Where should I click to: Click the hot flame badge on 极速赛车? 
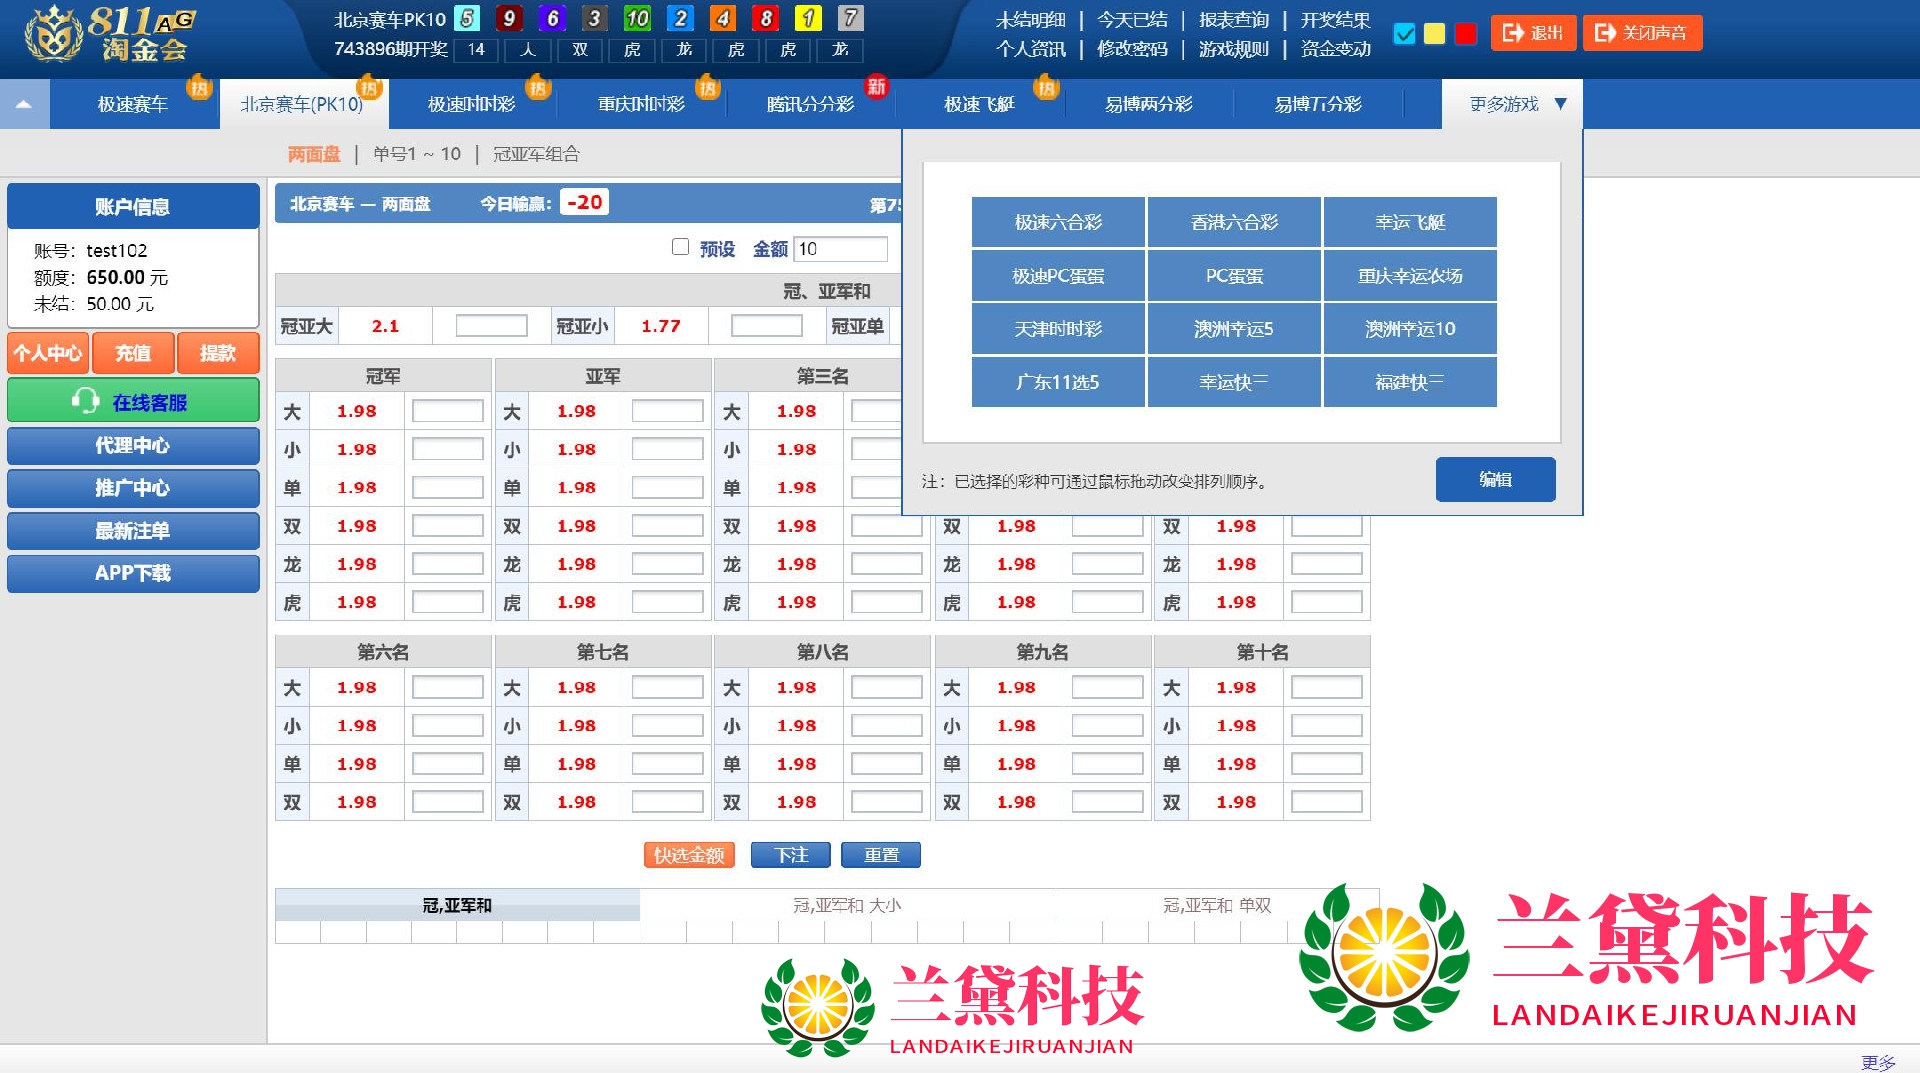(199, 88)
